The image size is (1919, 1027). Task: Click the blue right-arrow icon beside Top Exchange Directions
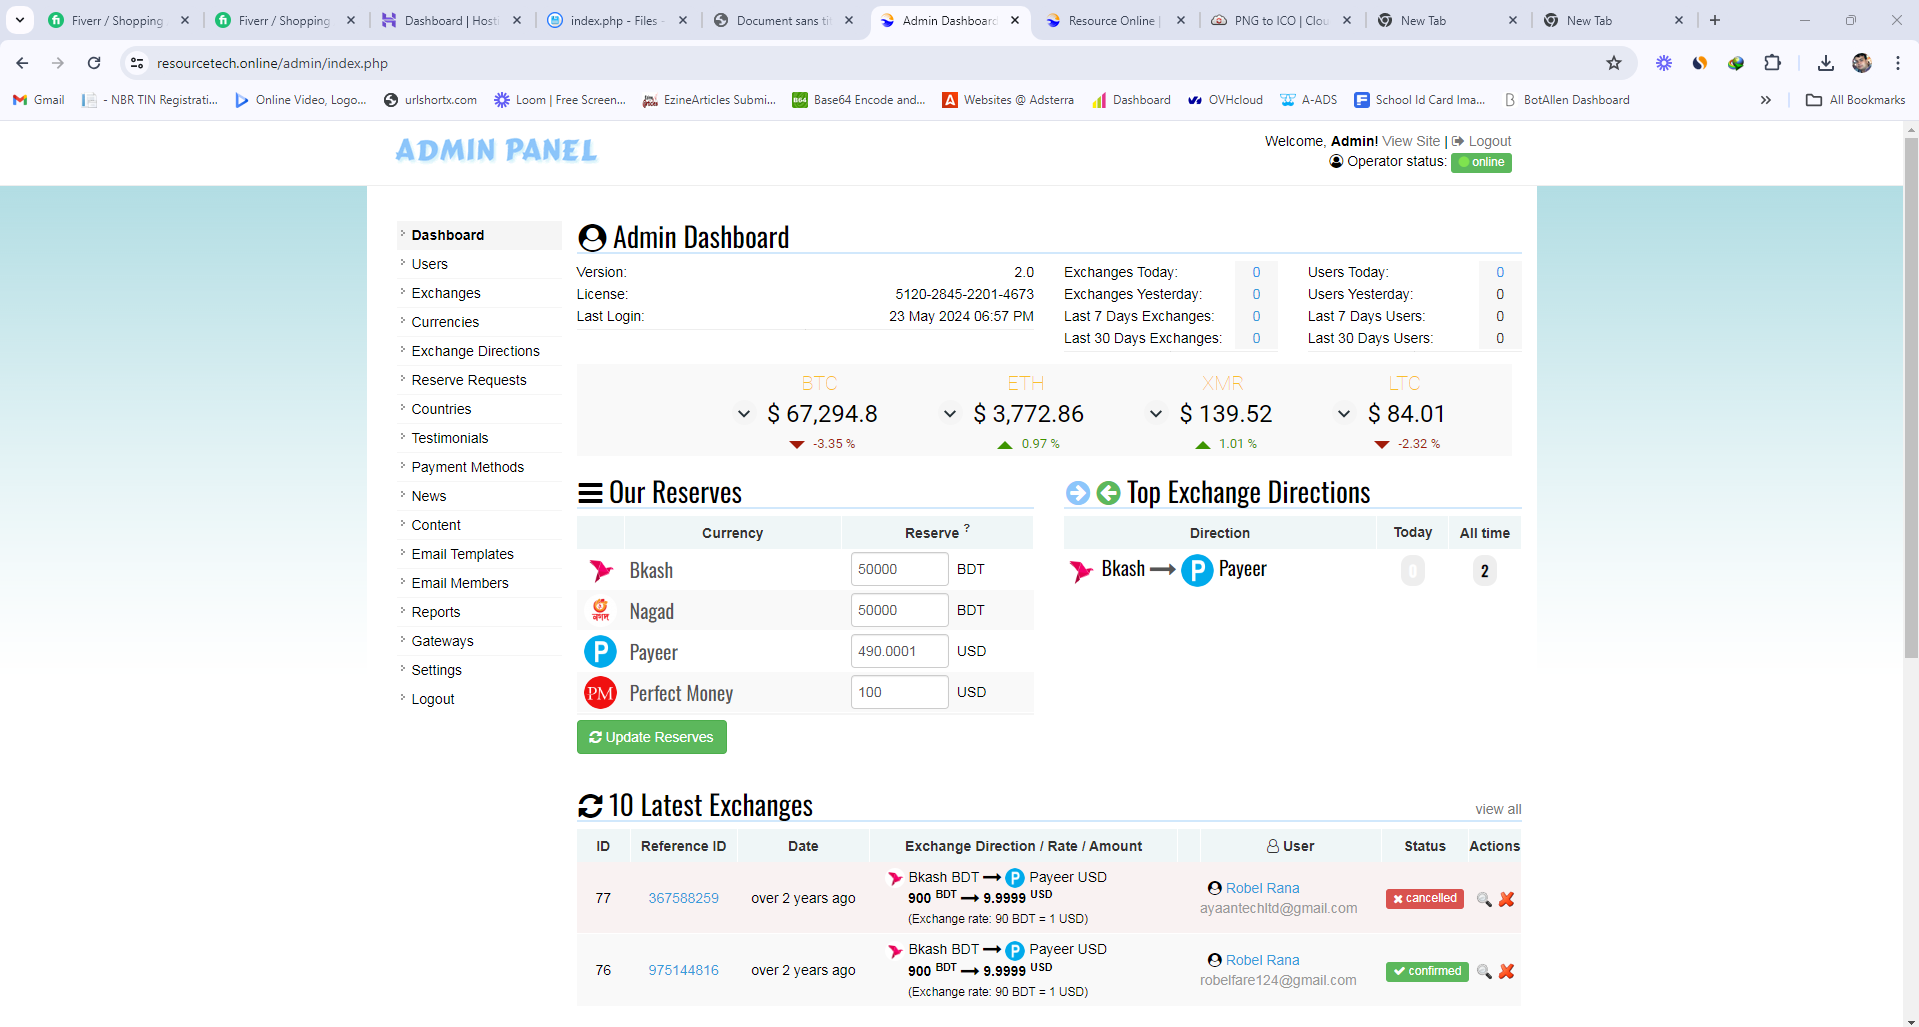1077,493
